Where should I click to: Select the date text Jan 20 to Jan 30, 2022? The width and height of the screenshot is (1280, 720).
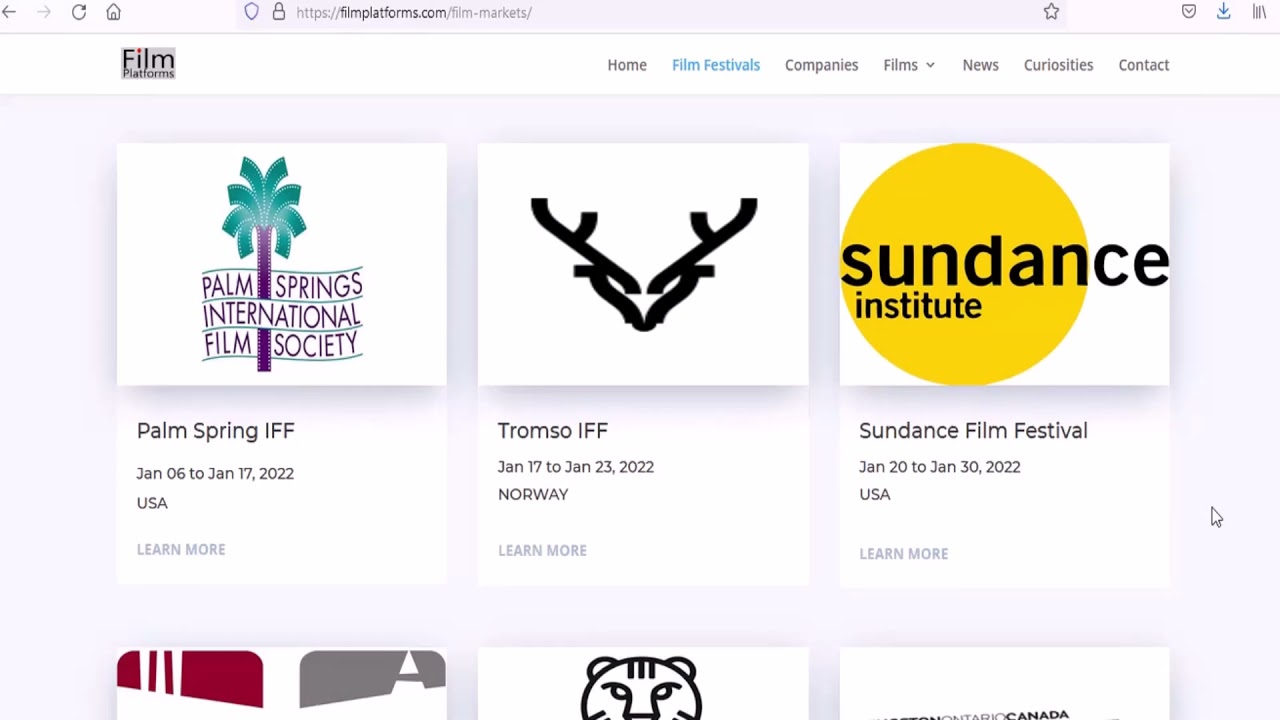tap(940, 467)
